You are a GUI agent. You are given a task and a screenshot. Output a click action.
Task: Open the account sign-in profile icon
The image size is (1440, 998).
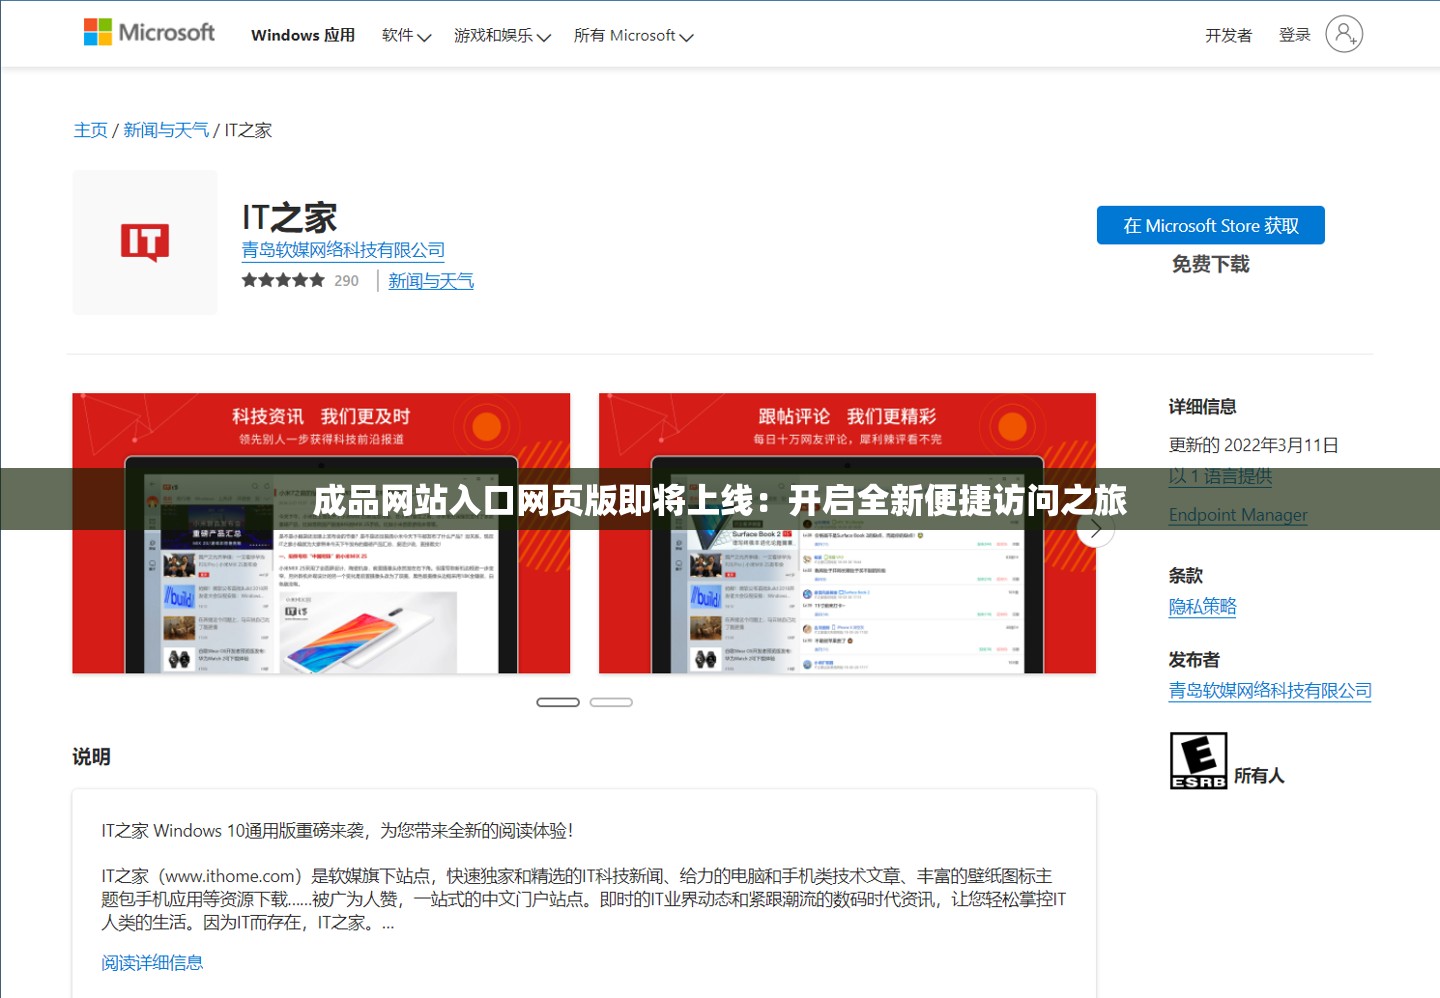pyautogui.click(x=1344, y=33)
